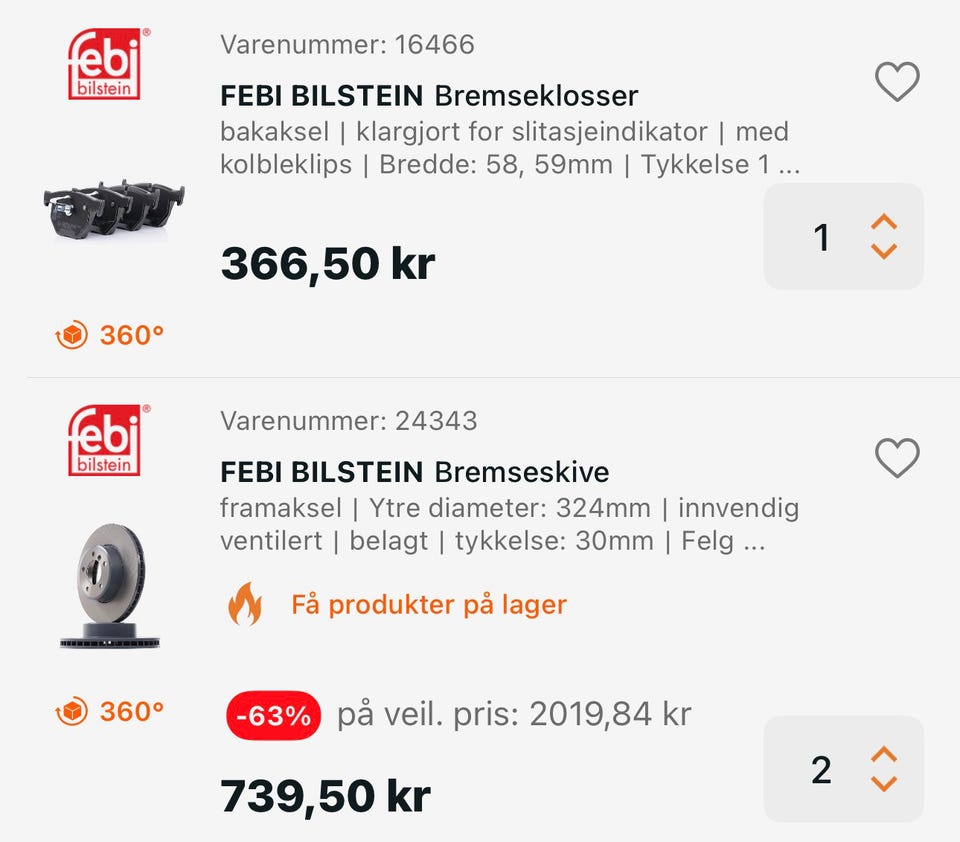The height and width of the screenshot is (842, 960).
Task: Open brake pads product thumbnail
Action: [115, 208]
